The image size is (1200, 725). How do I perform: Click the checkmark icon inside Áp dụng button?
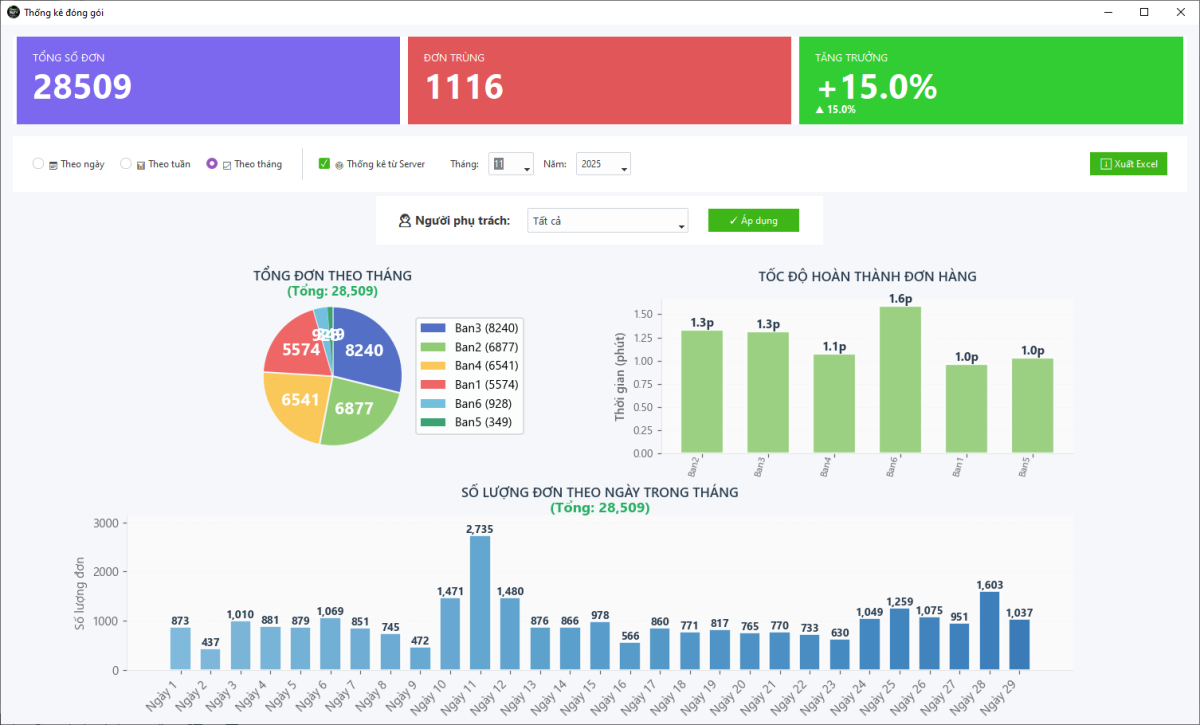pos(734,220)
